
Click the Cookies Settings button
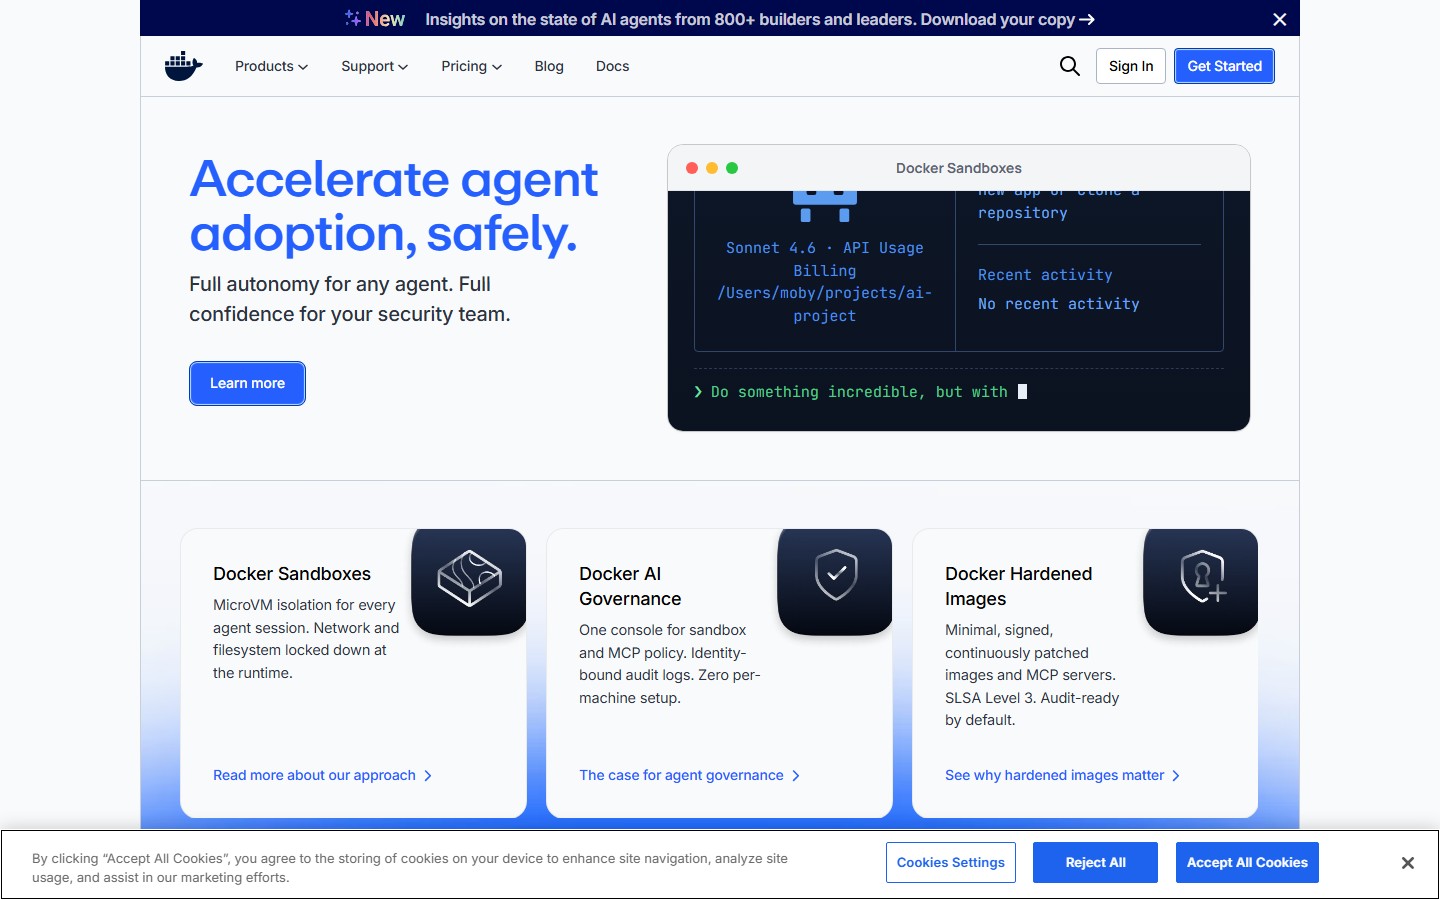951,862
